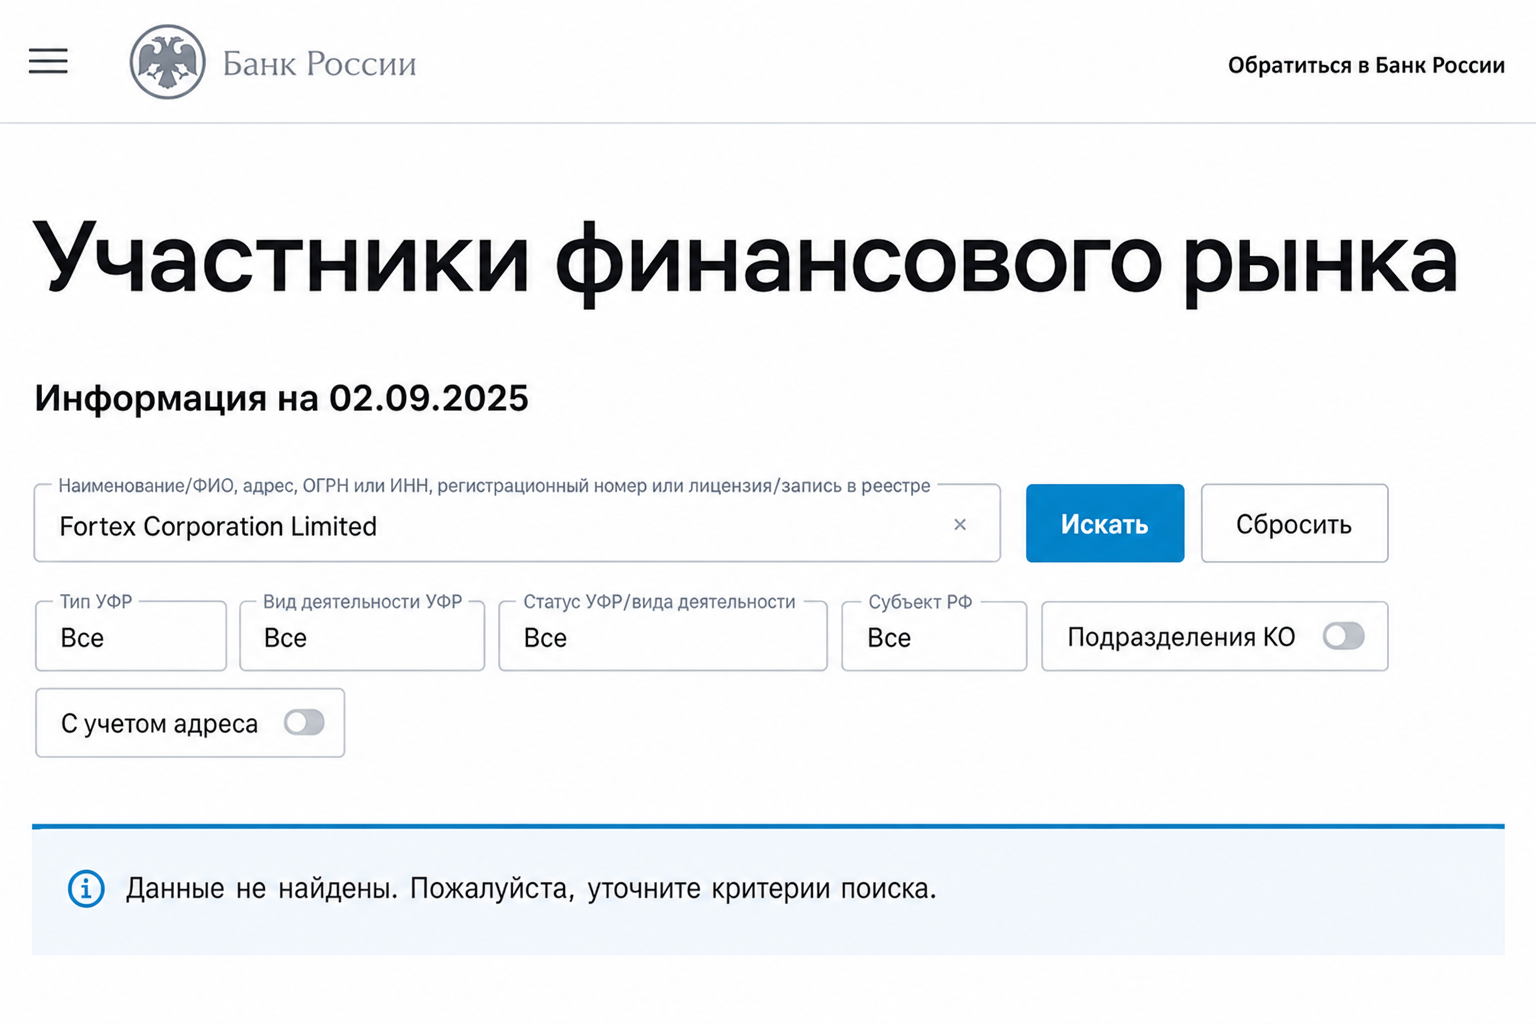This screenshot has width=1536, height=1024.
Task: Click the Bank of Russia eagle emblem
Action: 167,62
